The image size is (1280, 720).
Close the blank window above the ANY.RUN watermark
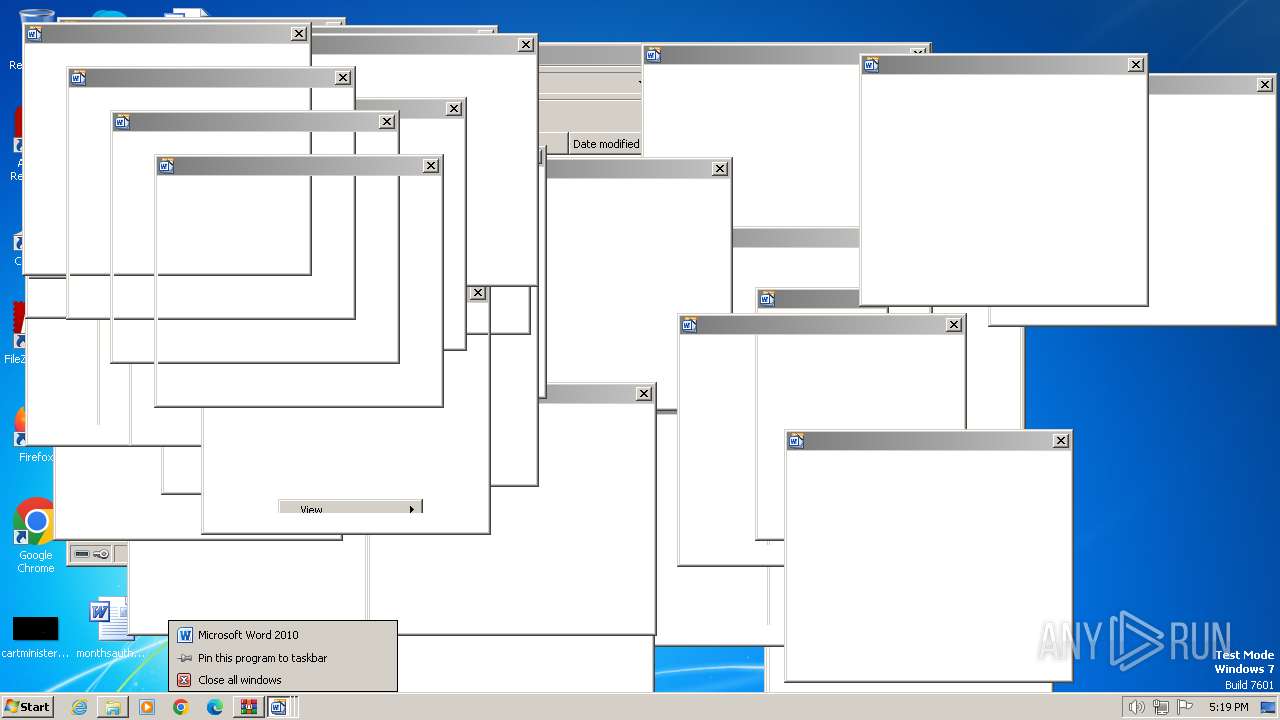click(x=1061, y=441)
